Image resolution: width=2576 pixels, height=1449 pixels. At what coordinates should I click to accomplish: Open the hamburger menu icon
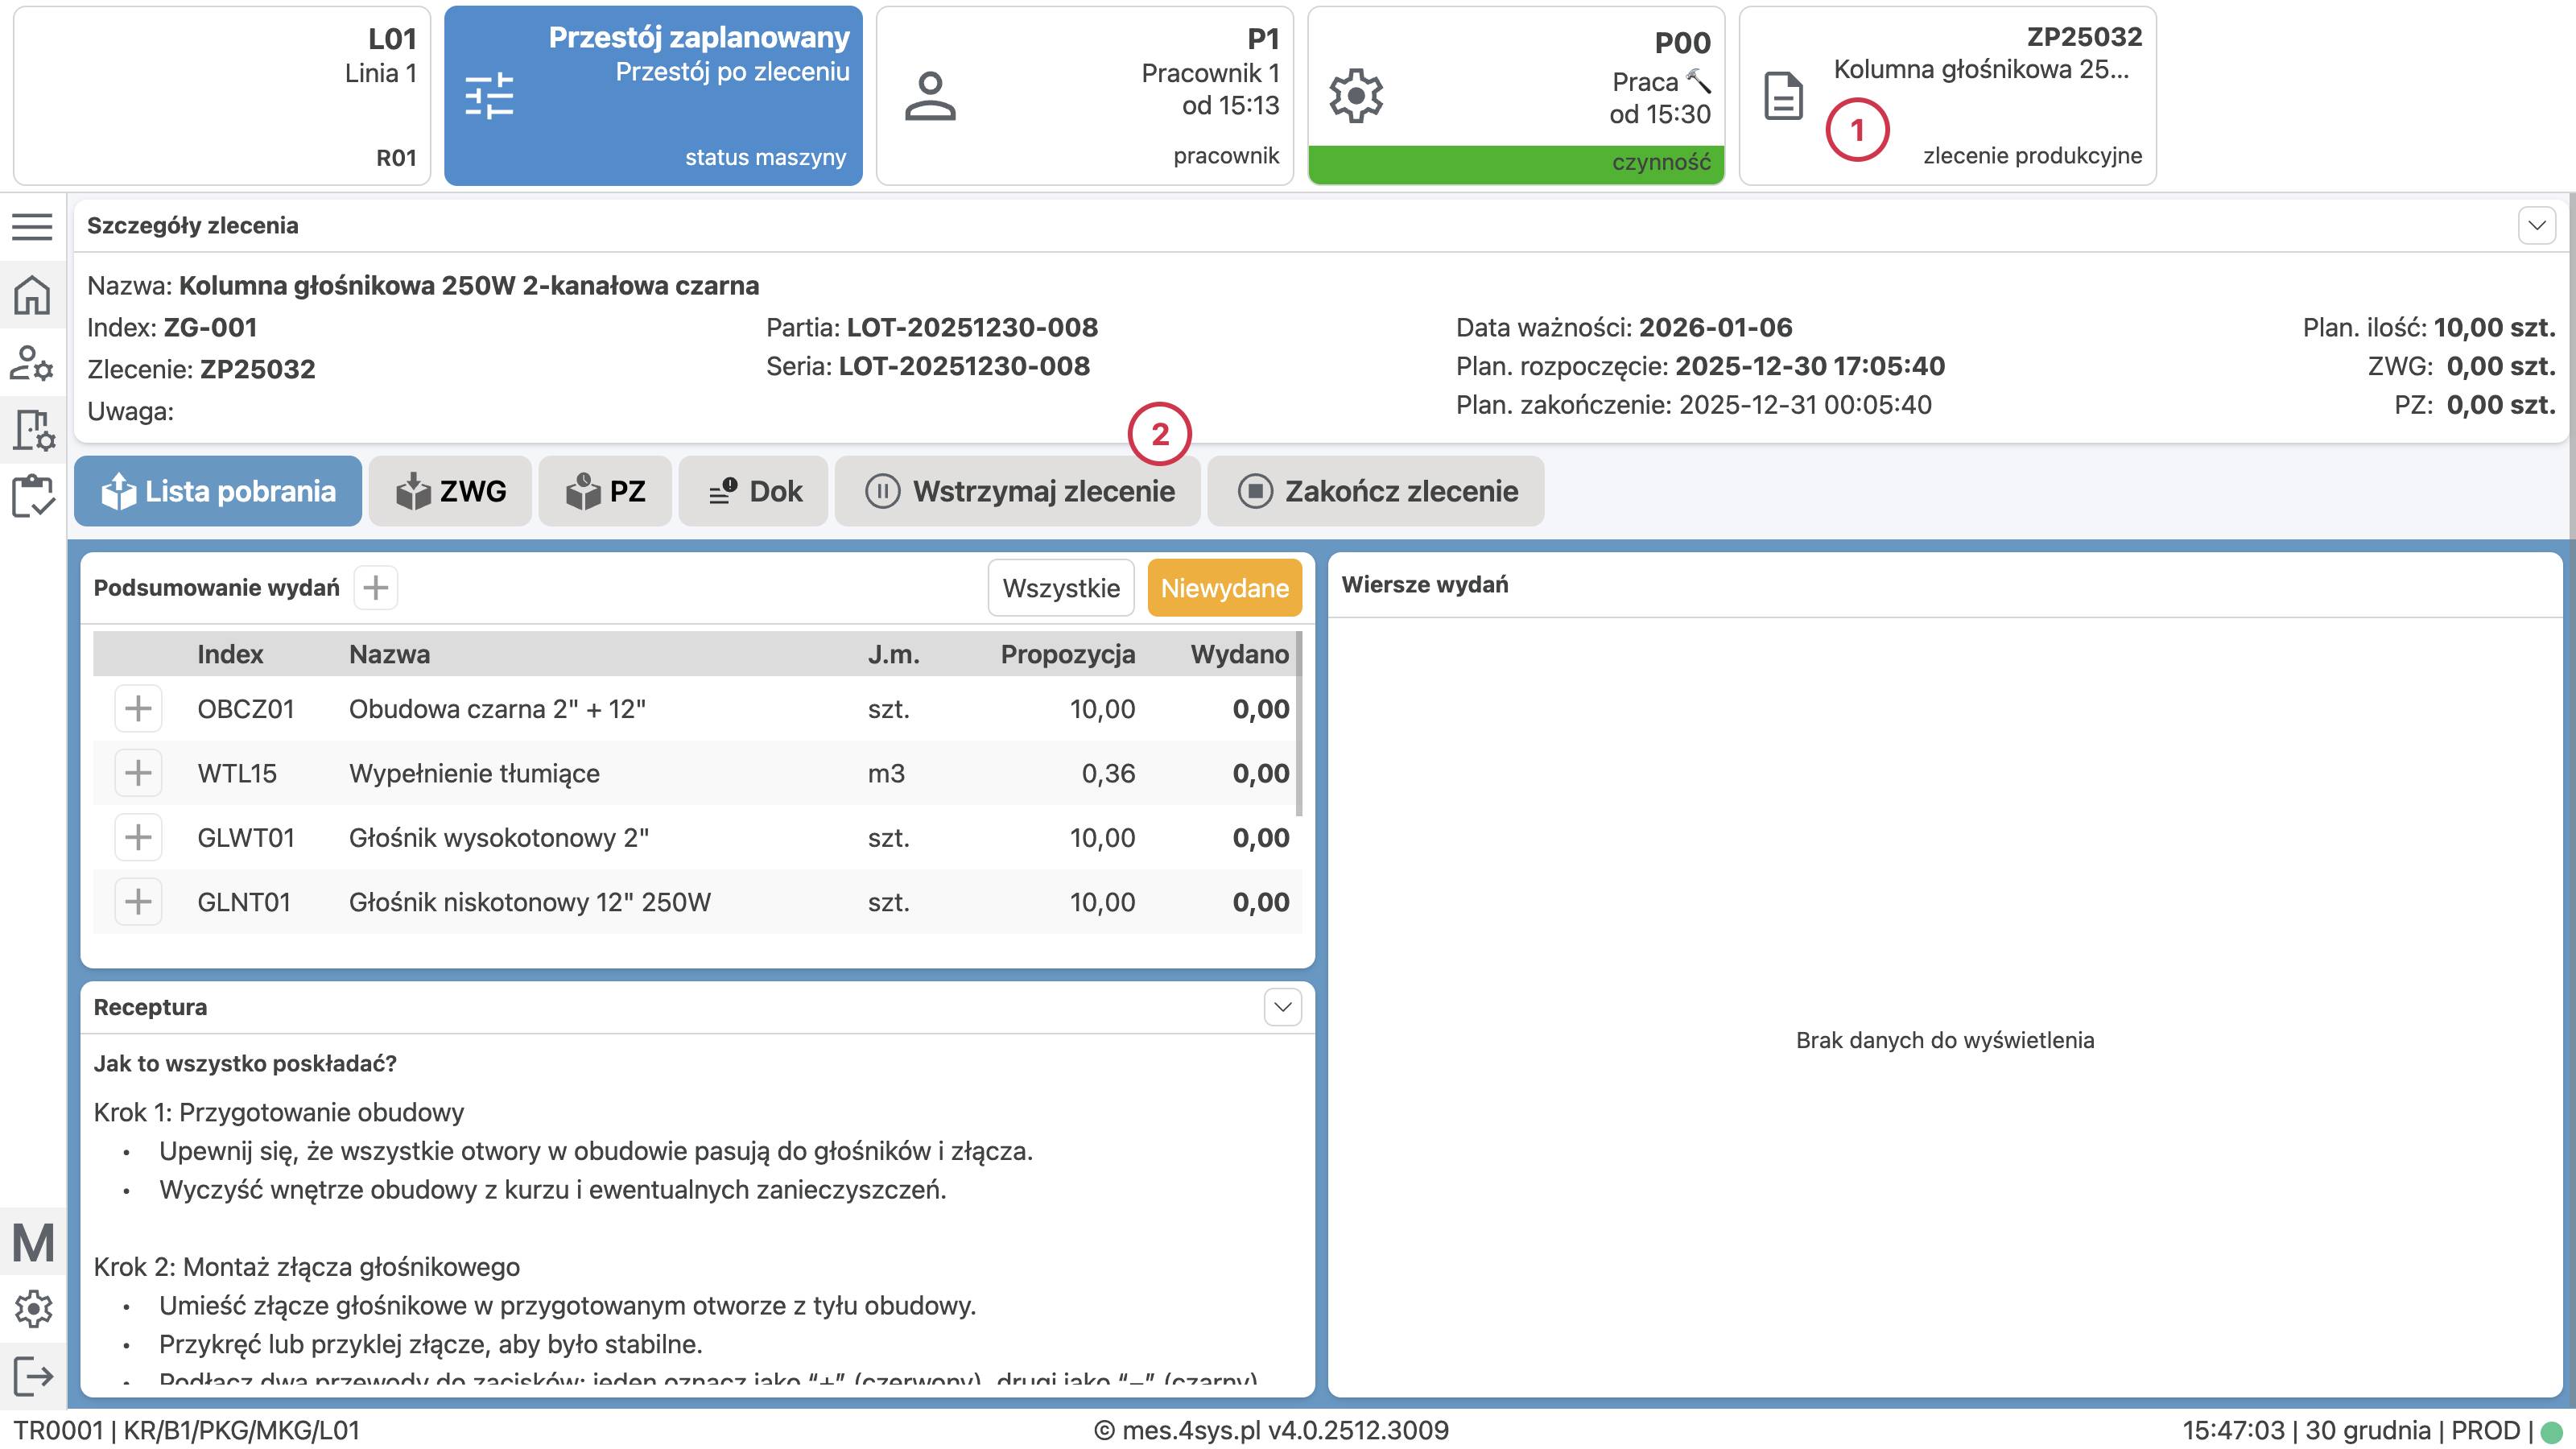[x=32, y=227]
